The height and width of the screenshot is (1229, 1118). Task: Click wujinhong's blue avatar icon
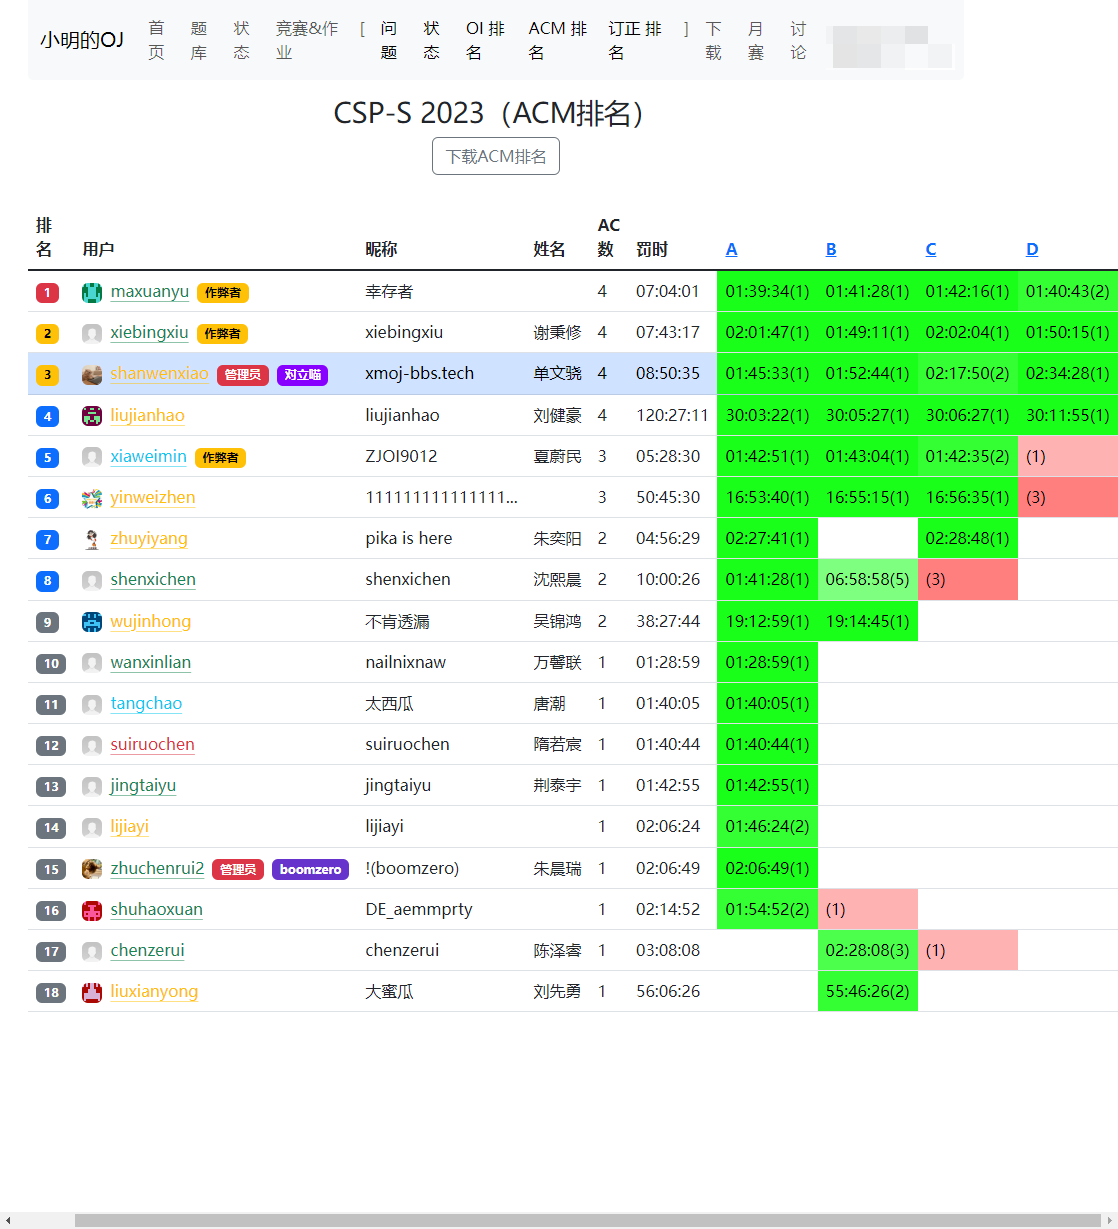click(x=92, y=622)
